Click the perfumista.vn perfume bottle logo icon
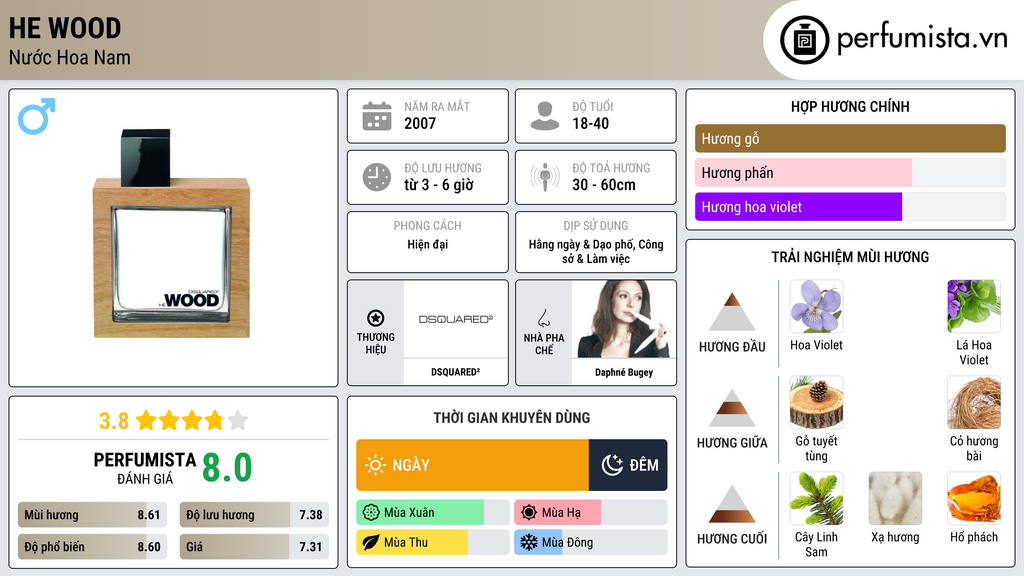 tap(804, 40)
